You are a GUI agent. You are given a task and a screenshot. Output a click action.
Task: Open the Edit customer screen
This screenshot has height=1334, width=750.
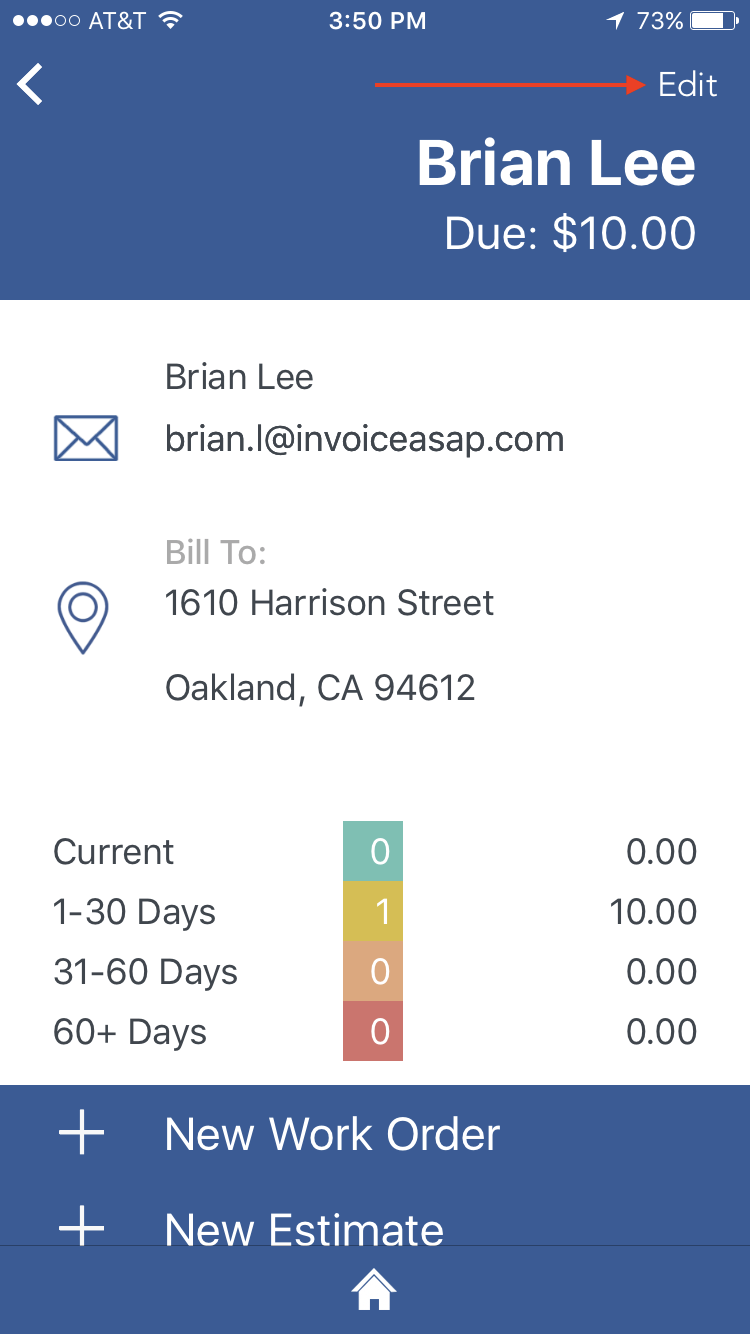(x=687, y=85)
